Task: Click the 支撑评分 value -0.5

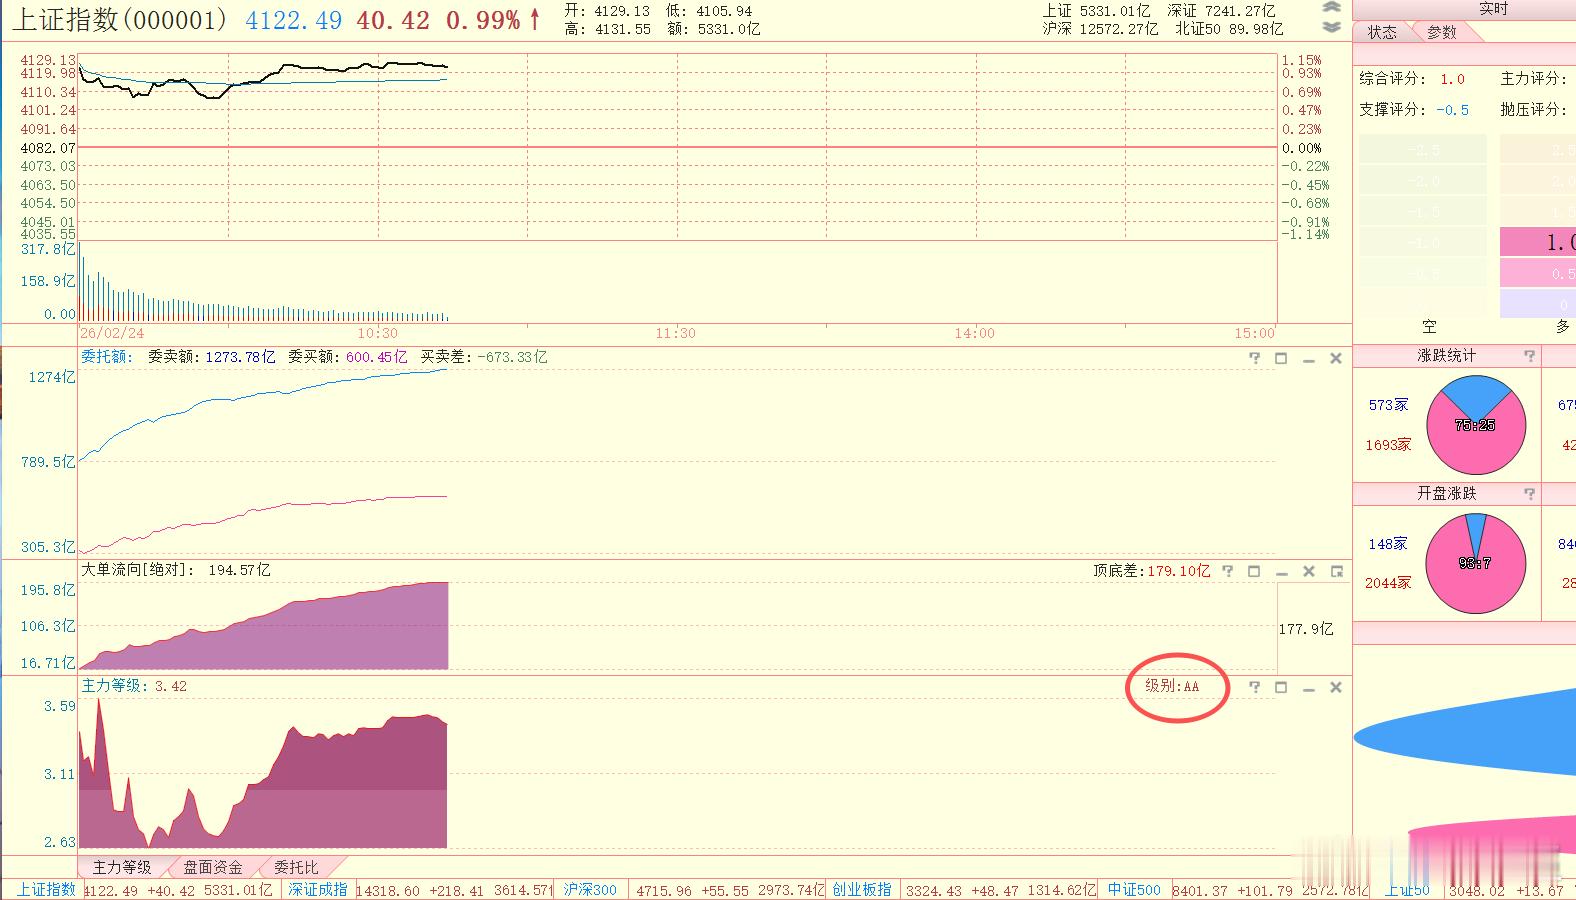Action: click(x=1452, y=110)
